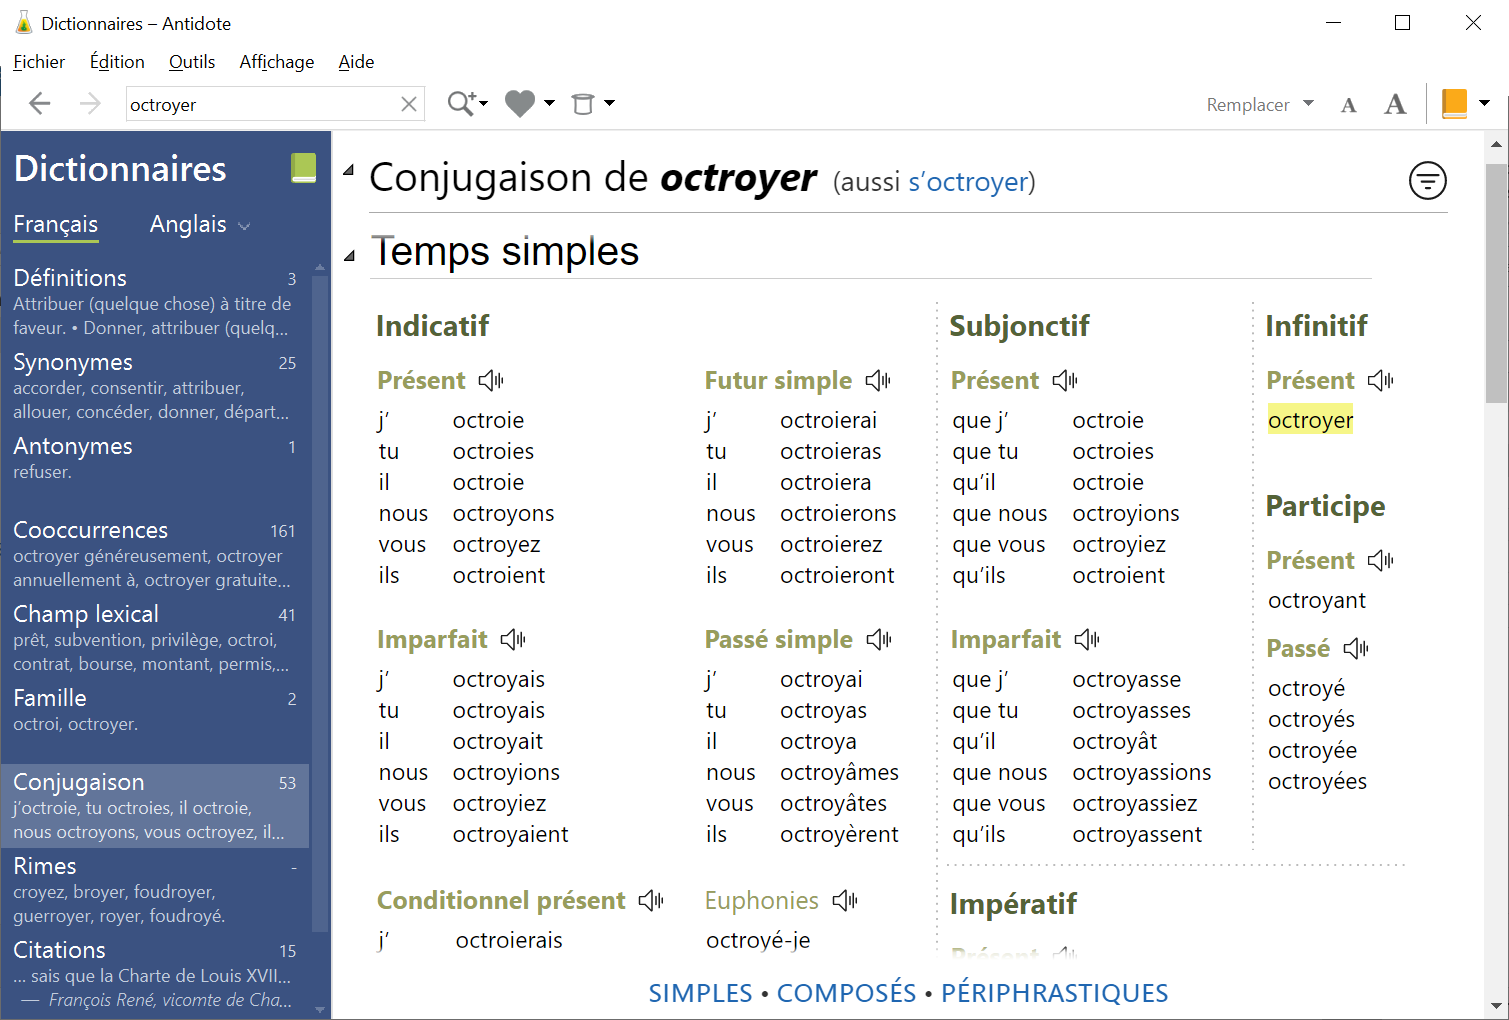
Task: Click the search field containing octroyer
Action: pos(260,105)
